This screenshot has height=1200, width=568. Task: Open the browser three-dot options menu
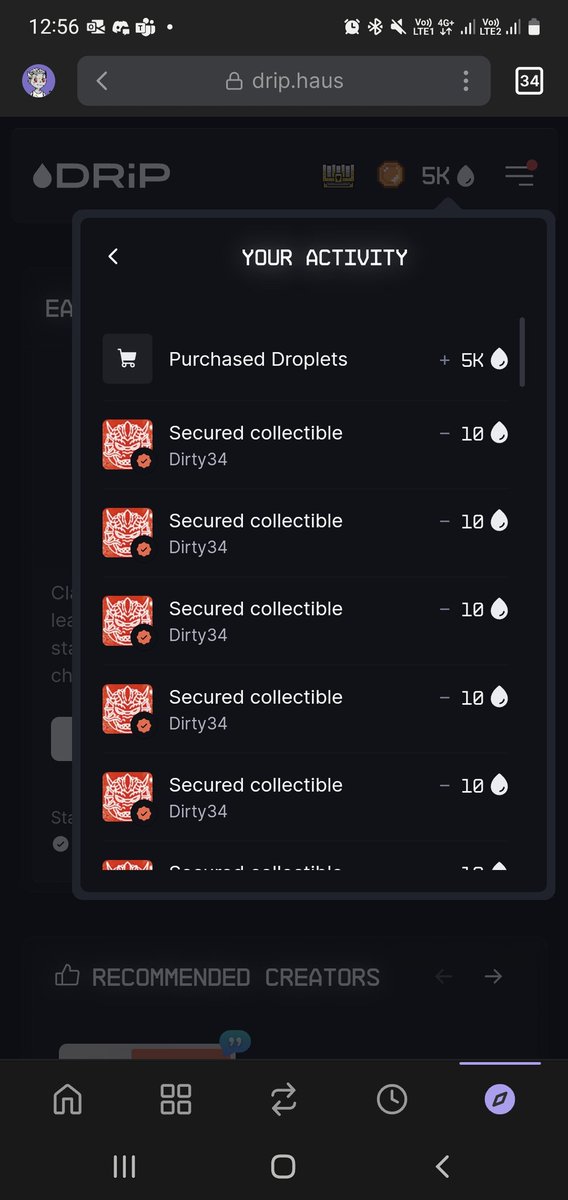pos(465,81)
